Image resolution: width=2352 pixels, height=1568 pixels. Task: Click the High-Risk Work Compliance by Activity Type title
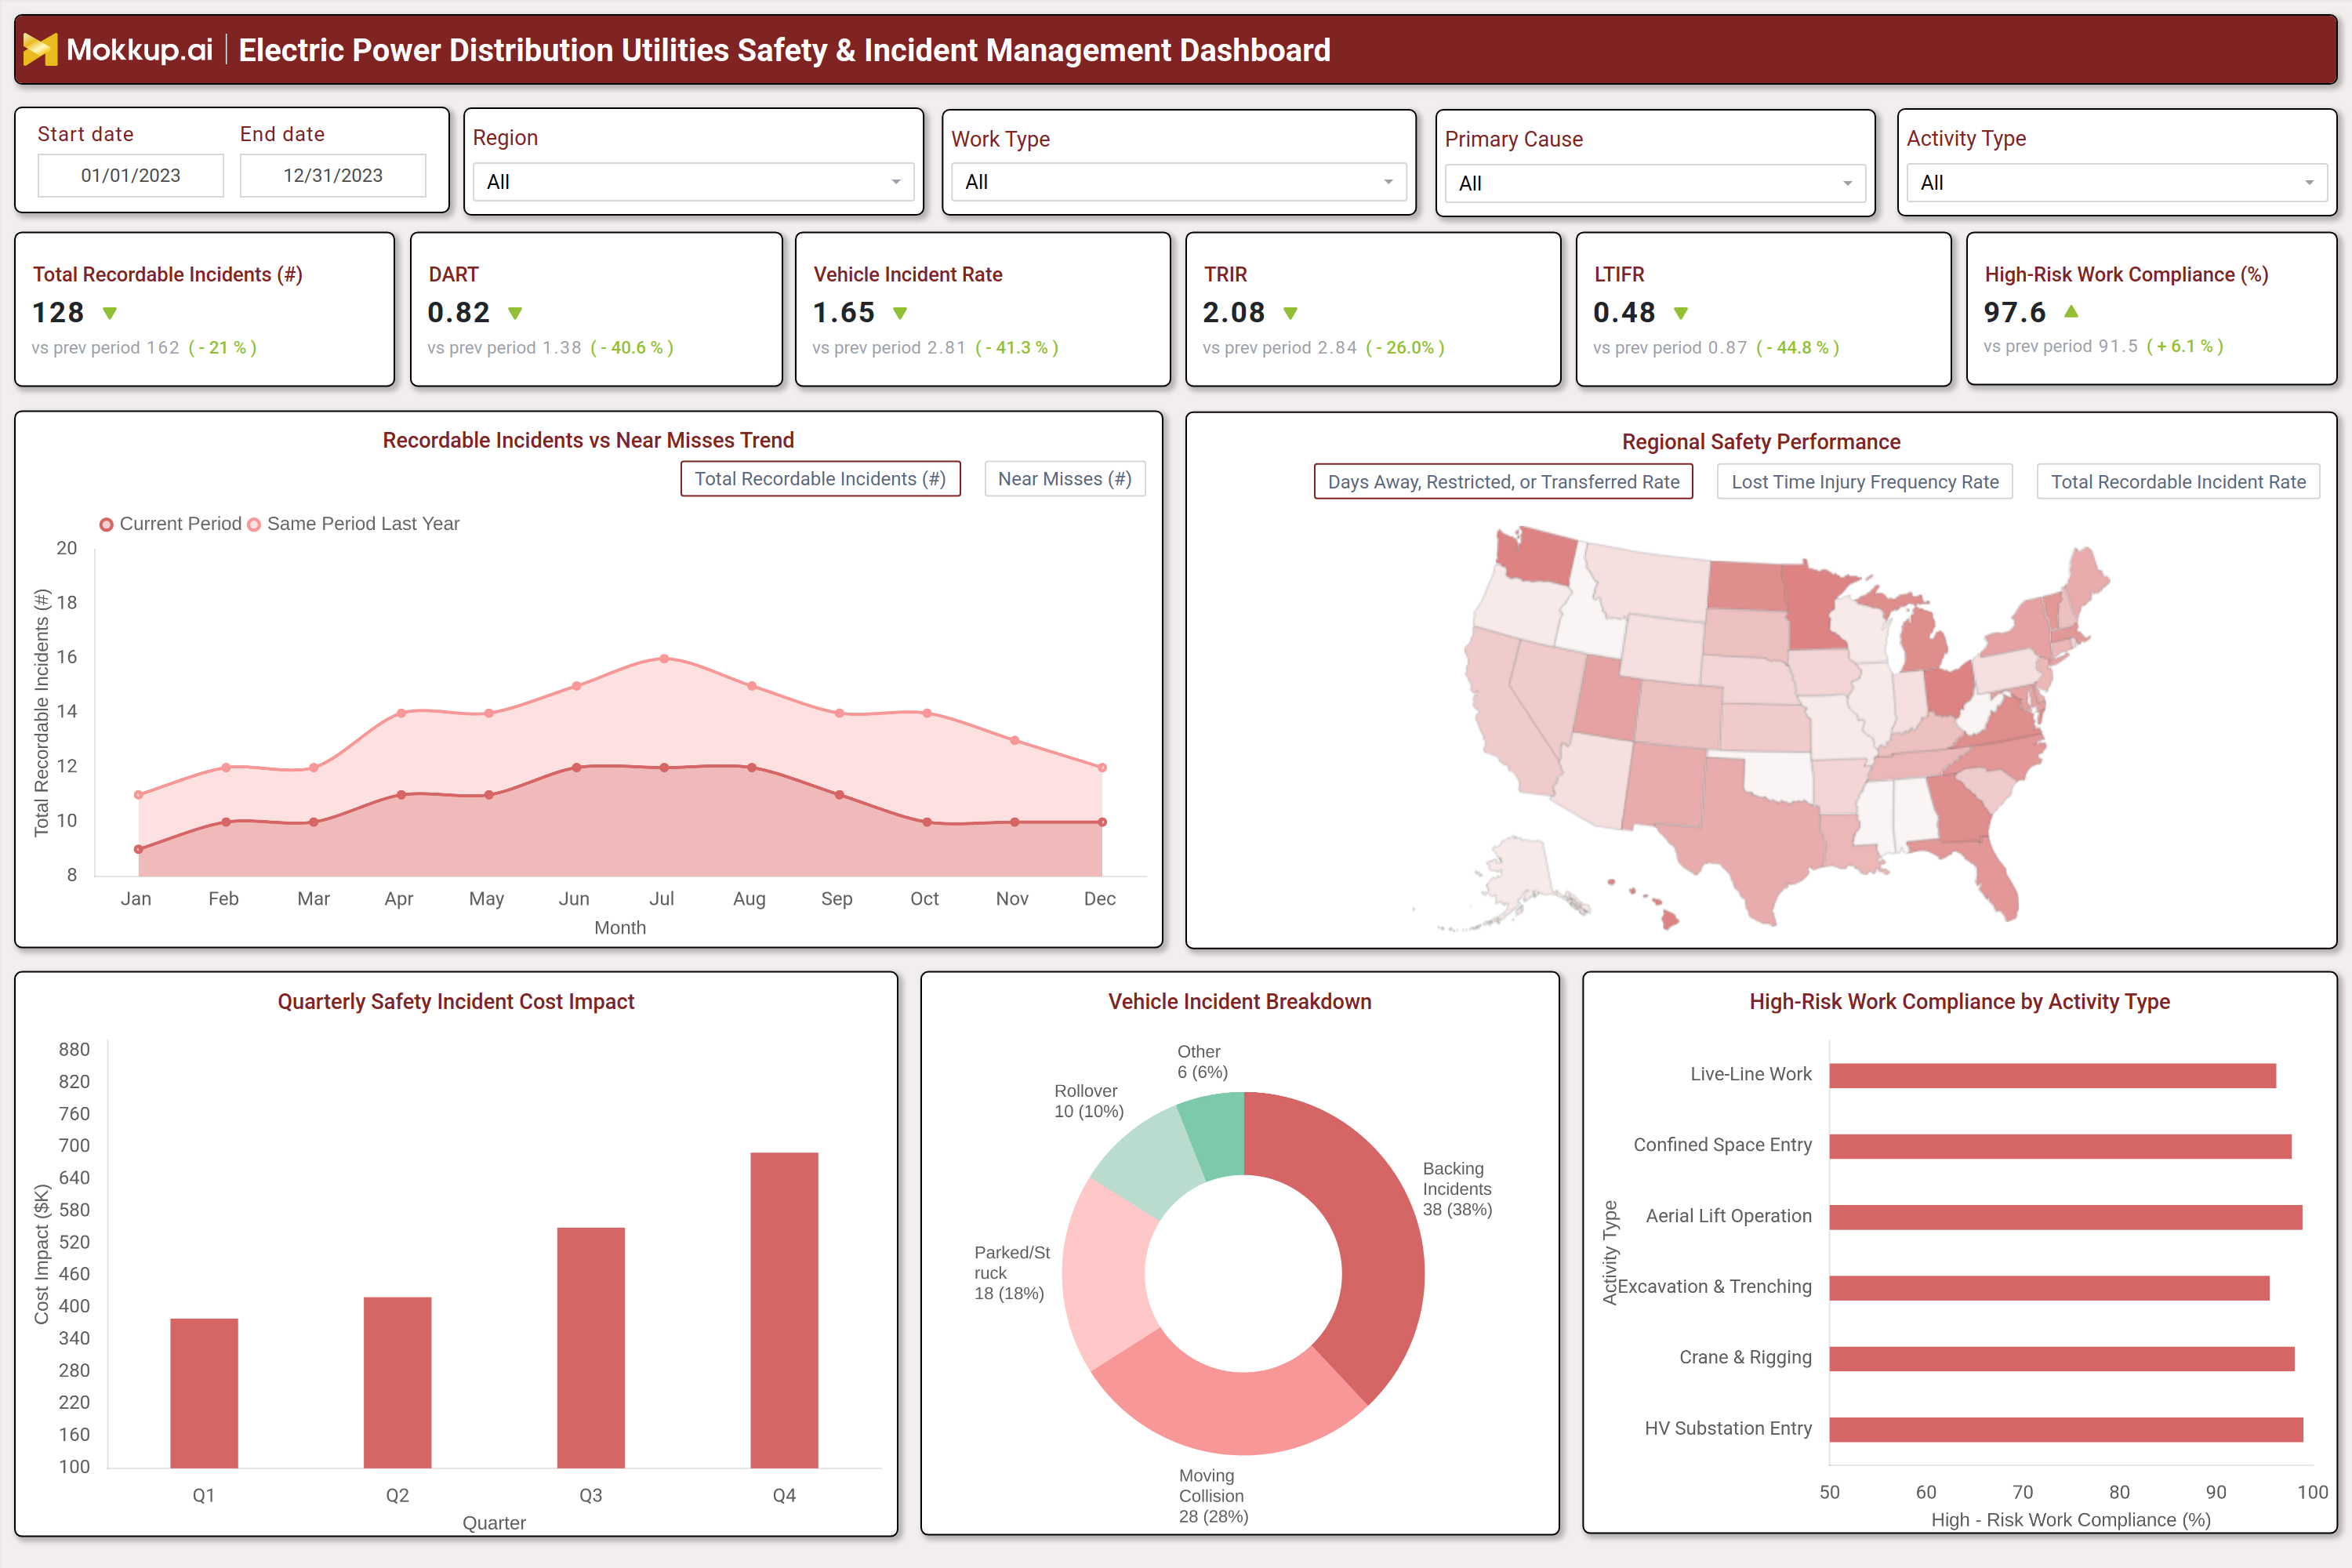1960,1001
